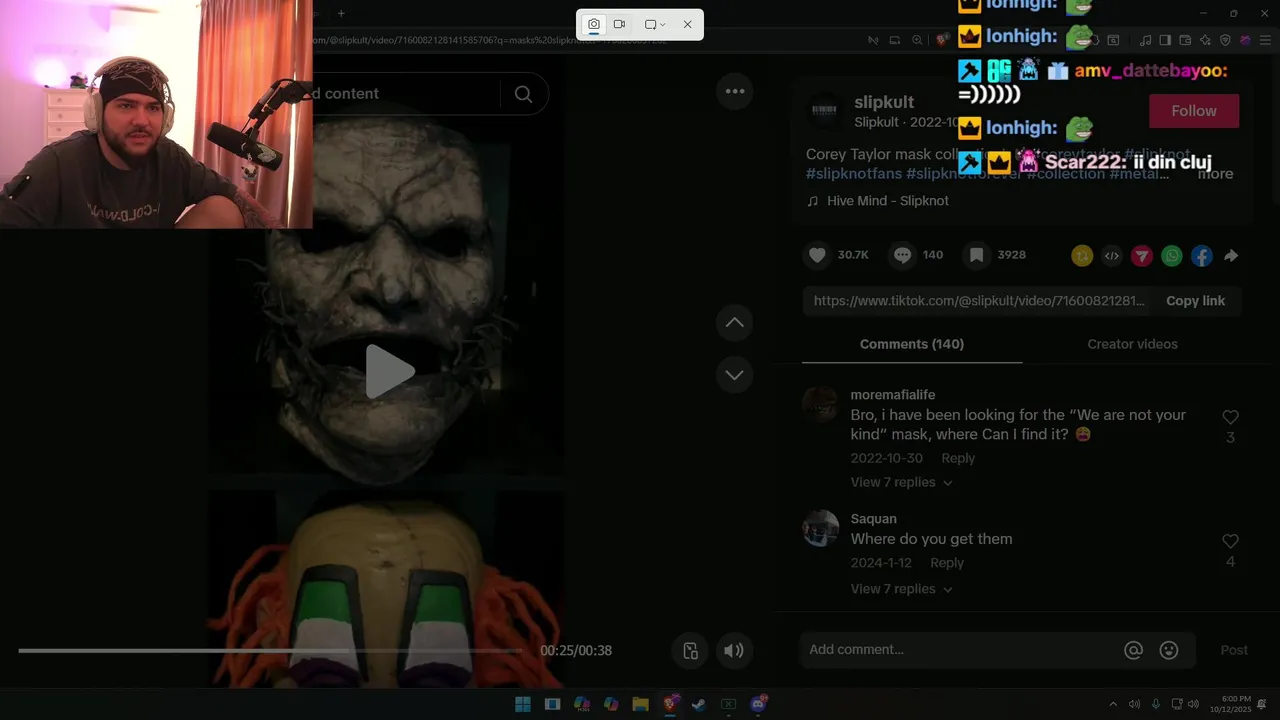Open the browser playlist music note icon

1145,40
